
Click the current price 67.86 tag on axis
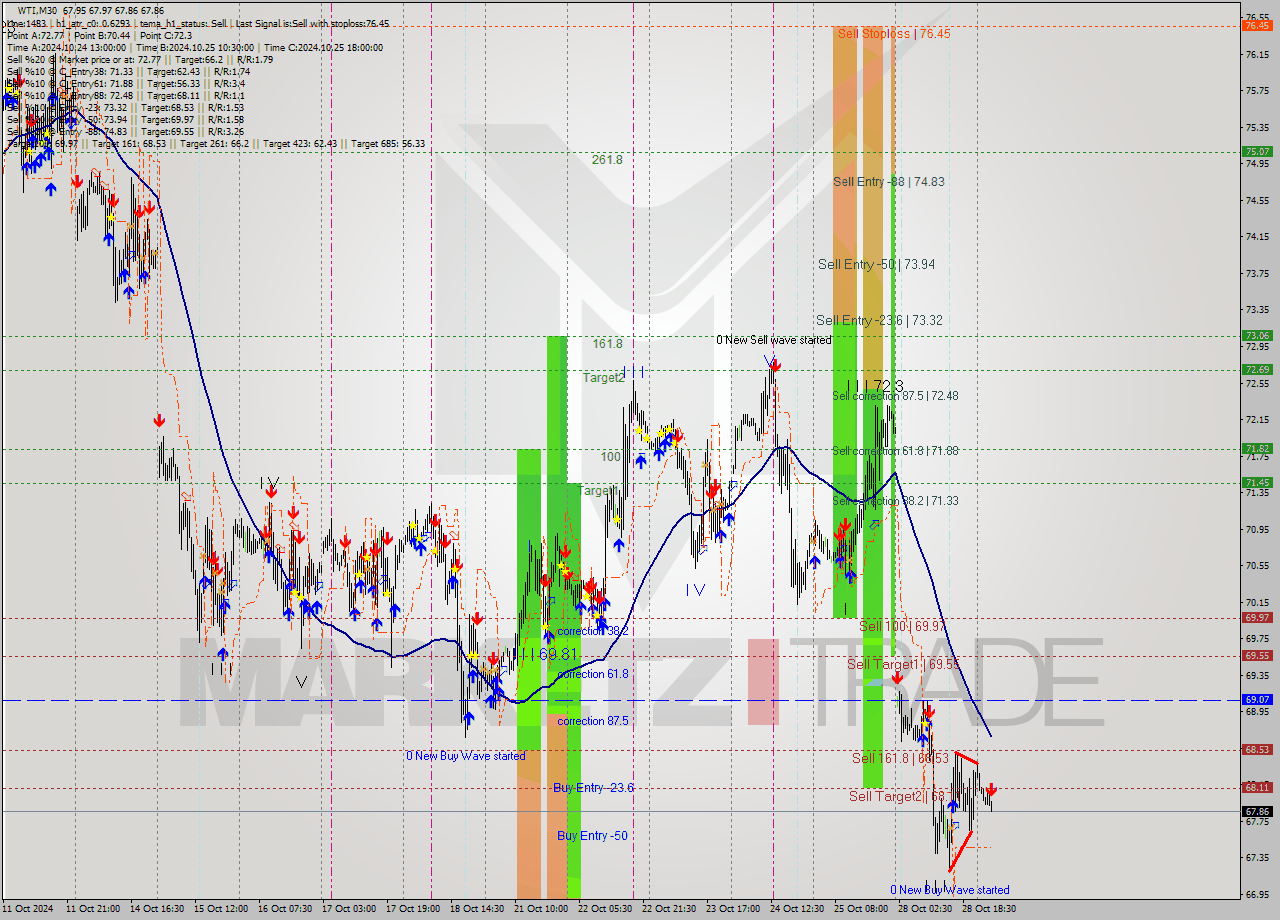point(1256,811)
